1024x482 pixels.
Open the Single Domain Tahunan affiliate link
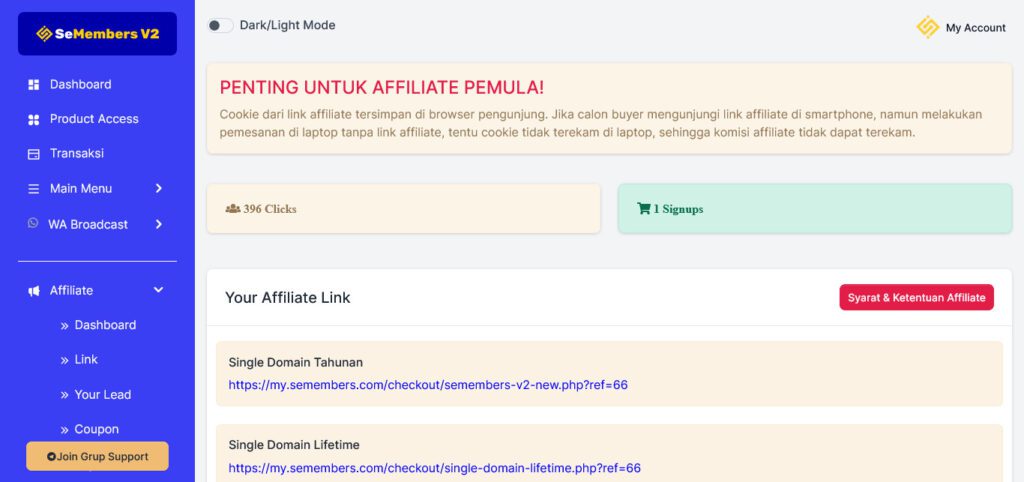[x=427, y=385]
